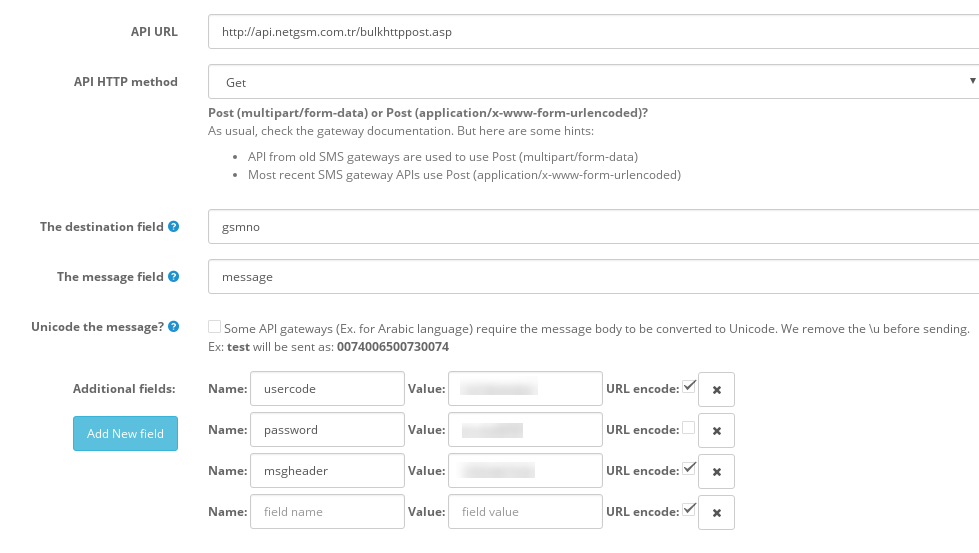The height and width of the screenshot is (553, 979).
Task: Remove the msgheader field row
Action: pos(716,471)
